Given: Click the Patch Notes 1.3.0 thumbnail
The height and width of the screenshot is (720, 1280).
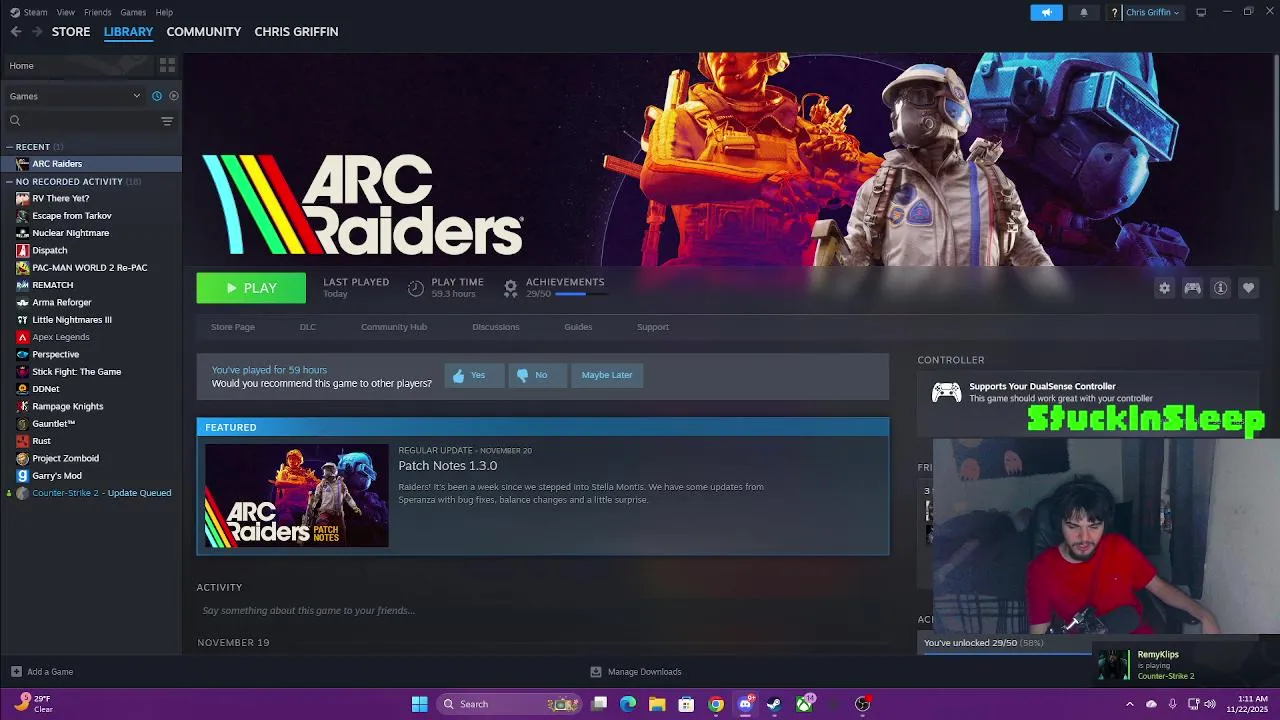Looking at the screenshot, I should [297, 496].
